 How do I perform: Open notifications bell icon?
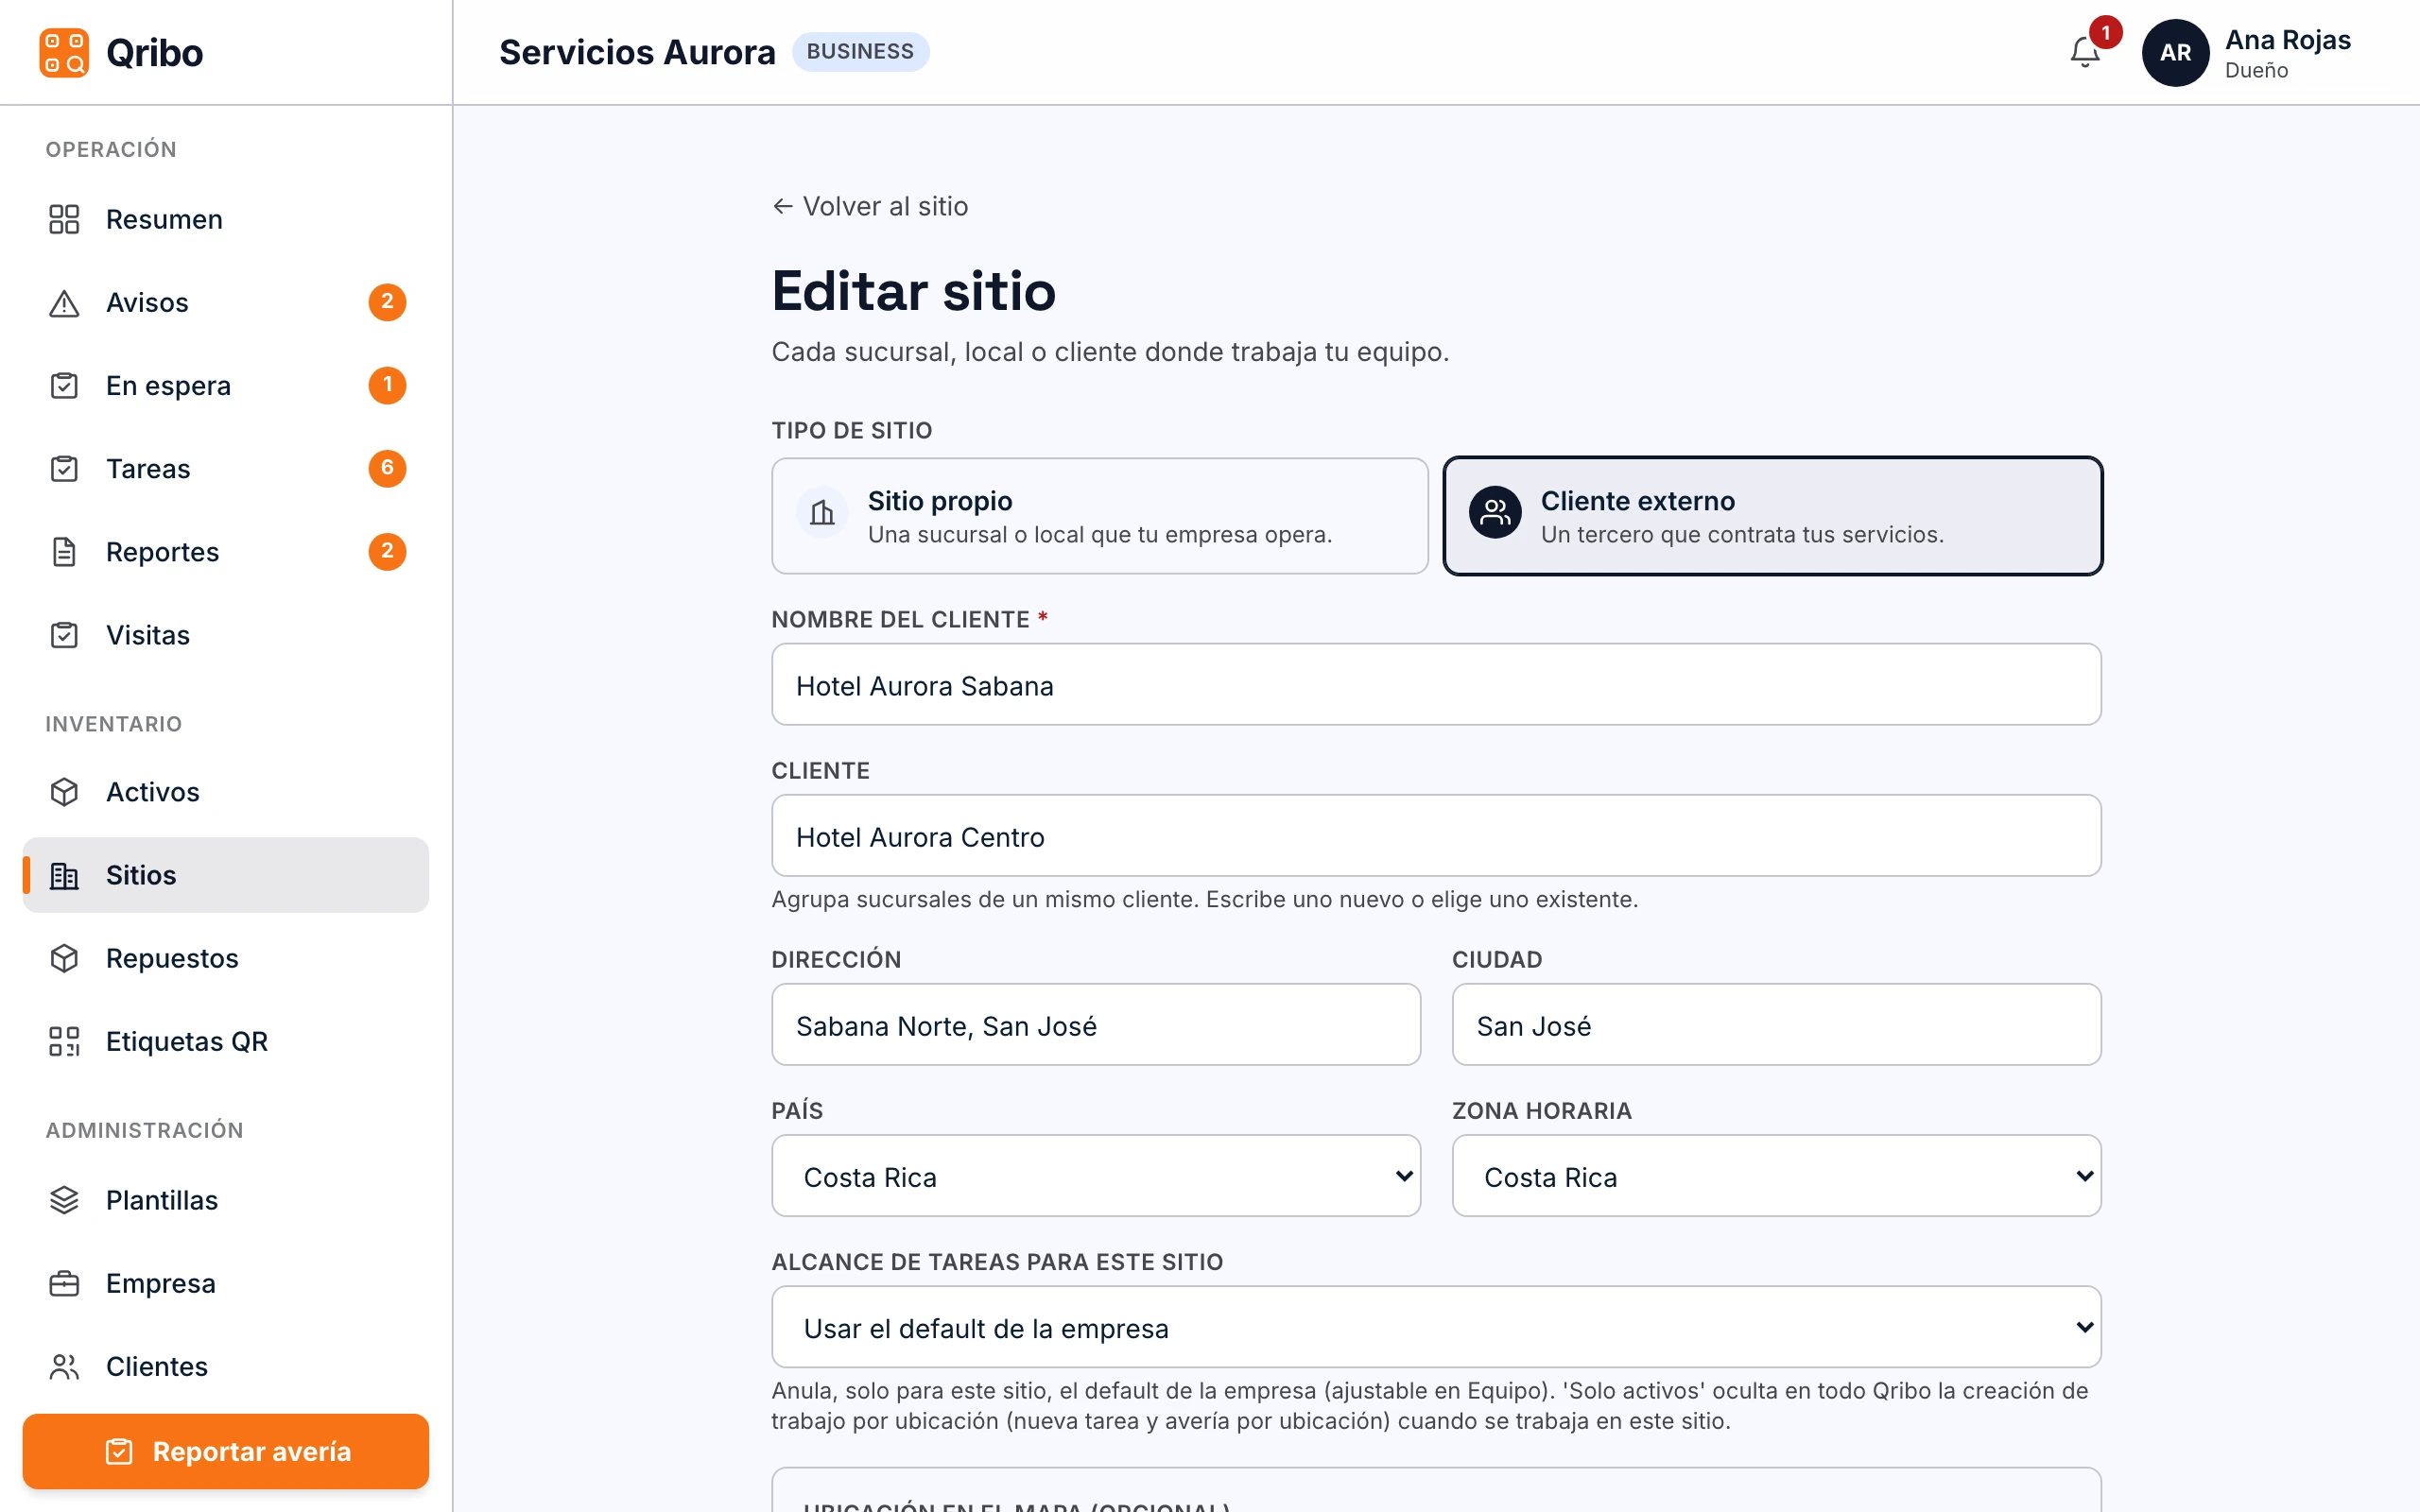point(2085,52)
